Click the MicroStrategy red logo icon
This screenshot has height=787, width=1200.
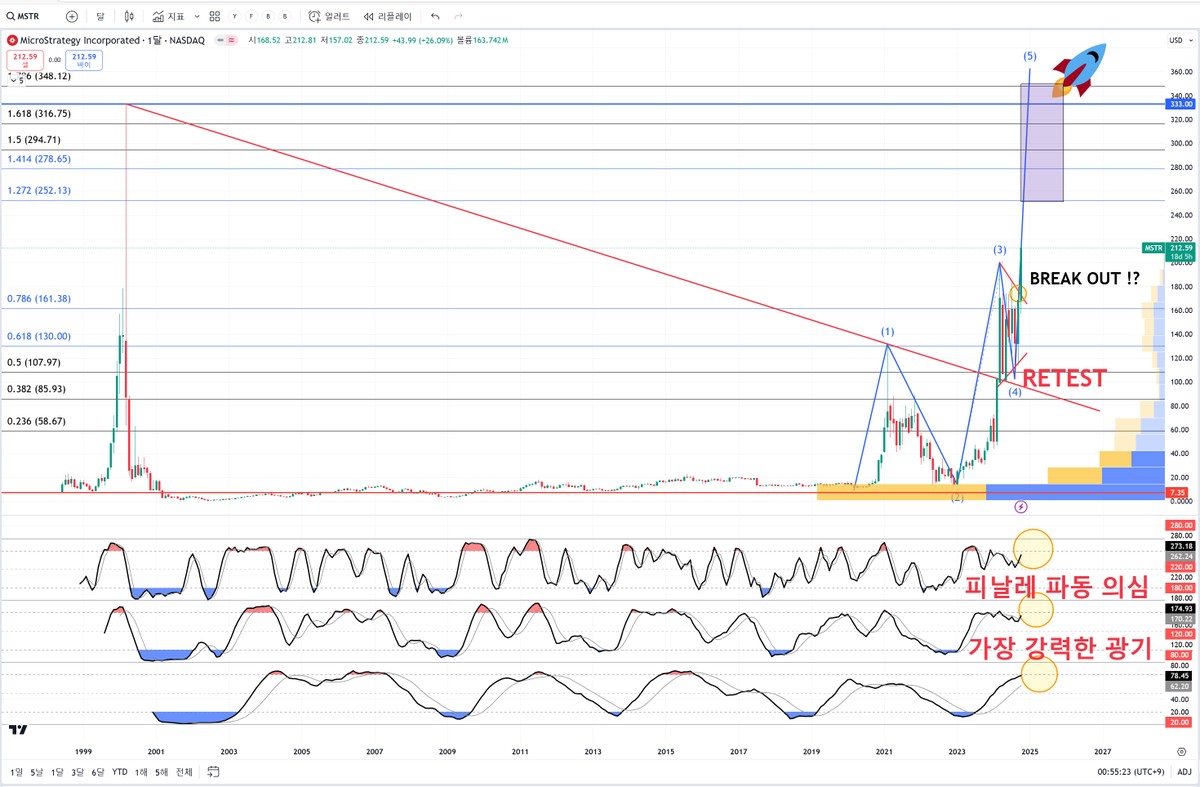12,40
